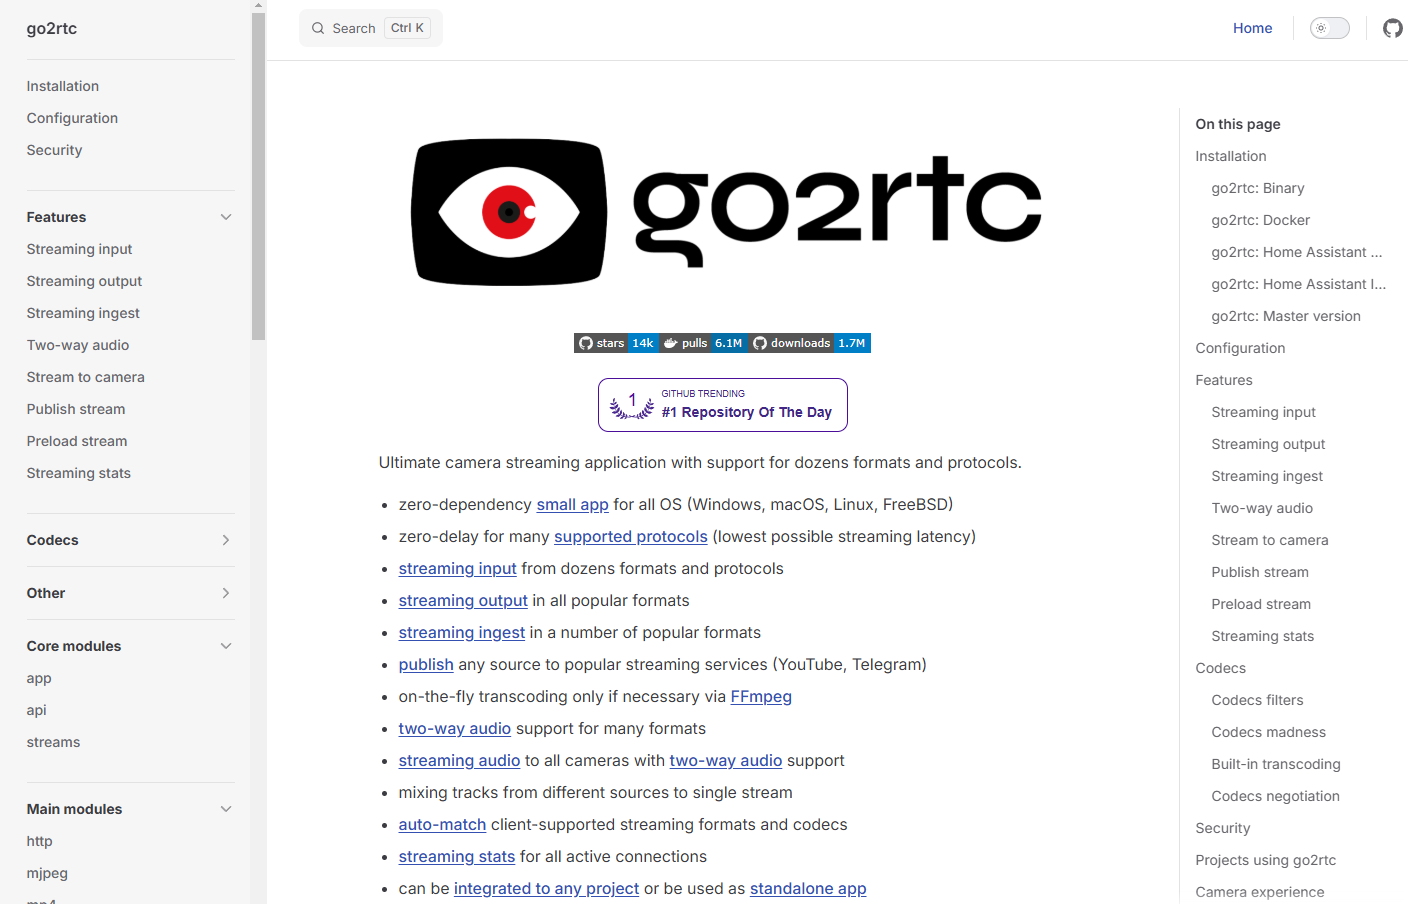Focus the Search input box
The height and width of the screenshot is (904, 1408).
coord(371,28)
